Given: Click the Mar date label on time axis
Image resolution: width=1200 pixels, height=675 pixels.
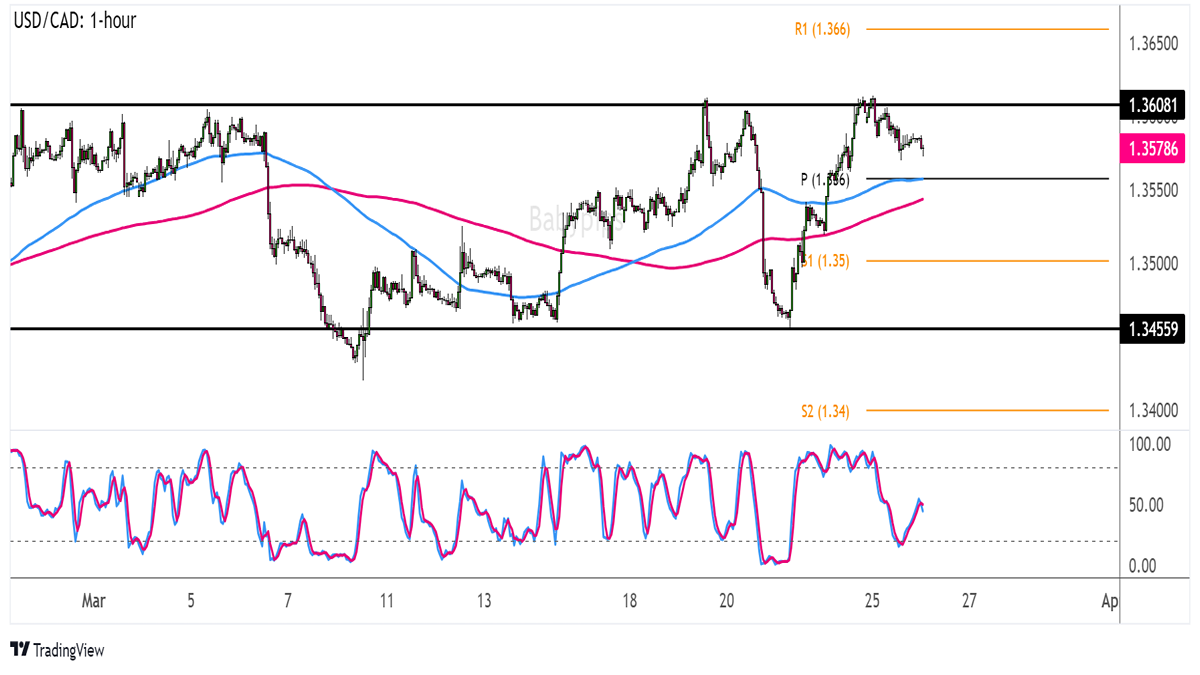Looking at the screenshot, I should (x=93, y=601).
